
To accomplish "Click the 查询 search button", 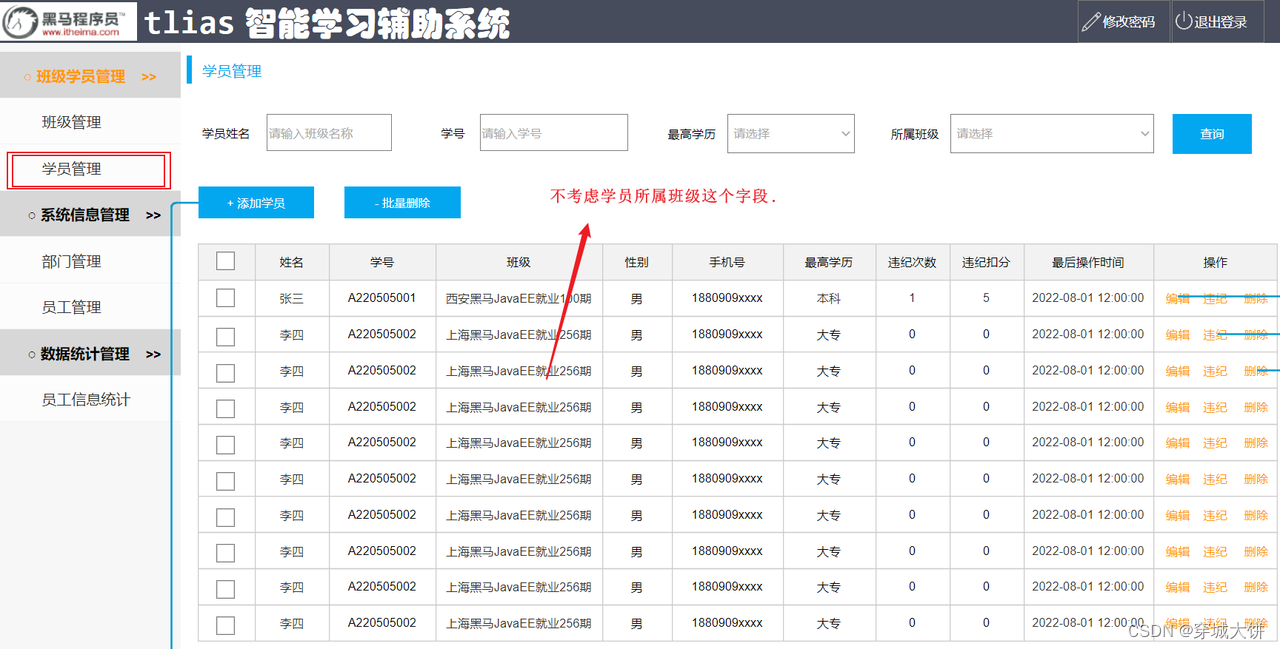I will [x=1212, y=134].
